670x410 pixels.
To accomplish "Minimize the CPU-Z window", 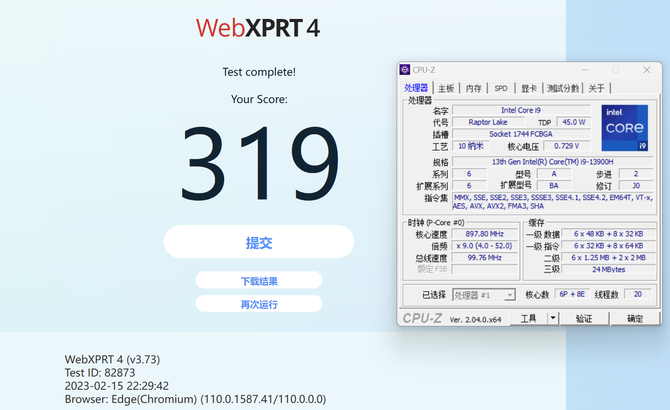I will [585, 70].
